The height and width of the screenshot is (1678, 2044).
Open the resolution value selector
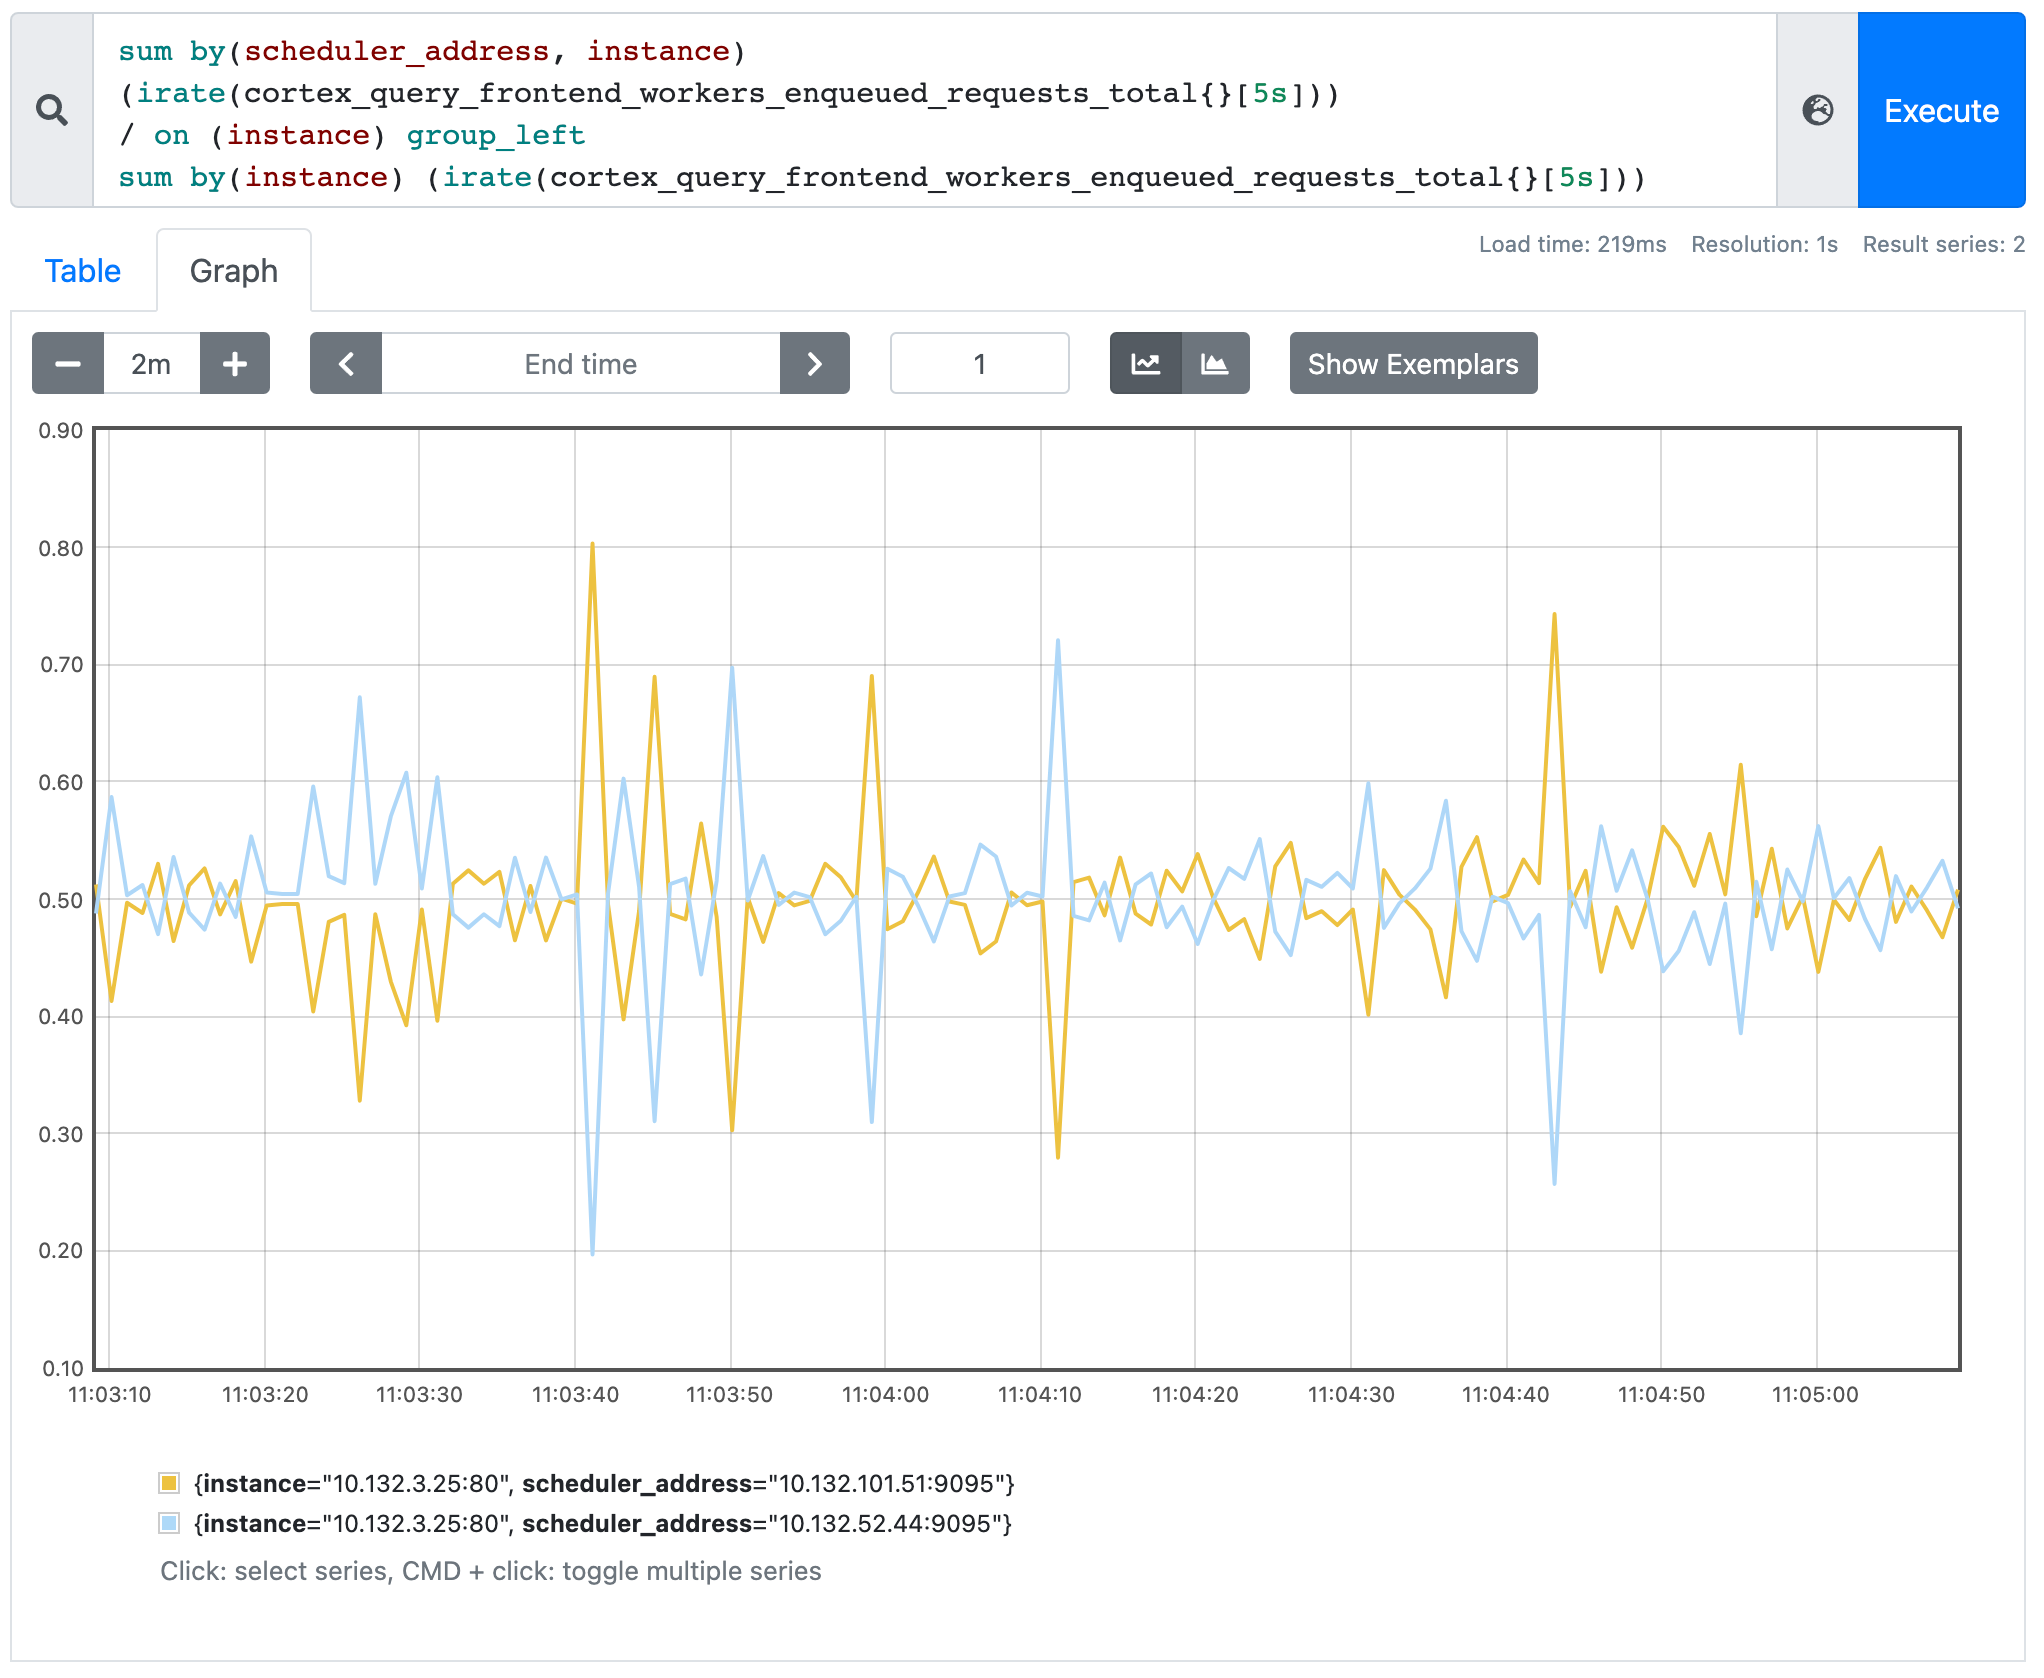tap(978, 363)
